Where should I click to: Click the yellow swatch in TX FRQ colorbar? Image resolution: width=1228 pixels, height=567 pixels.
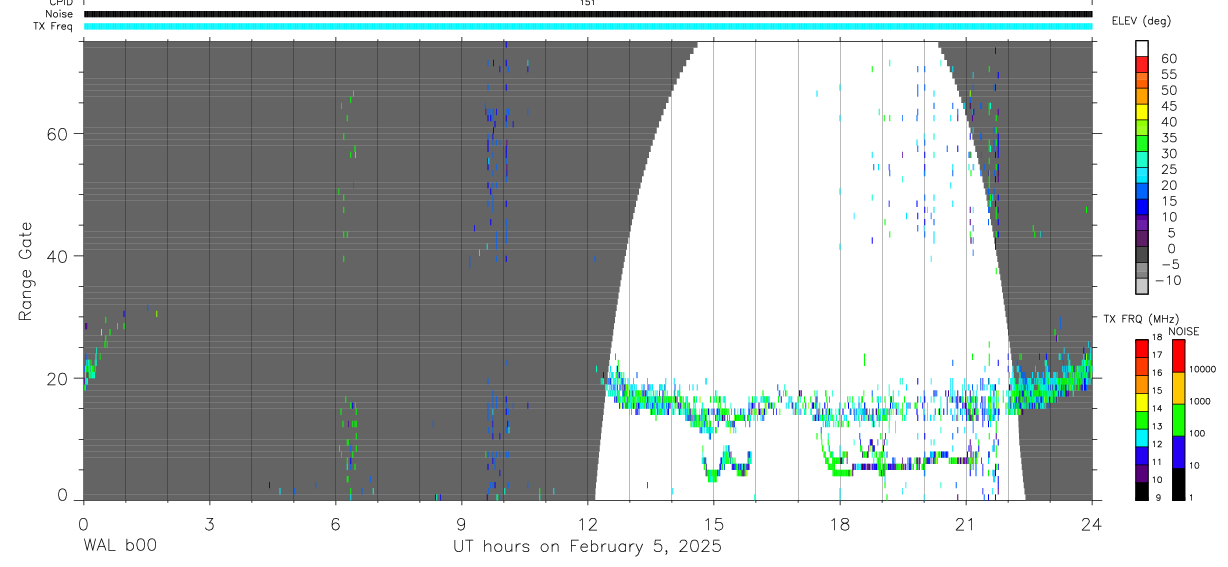[x=1142, y=401]
